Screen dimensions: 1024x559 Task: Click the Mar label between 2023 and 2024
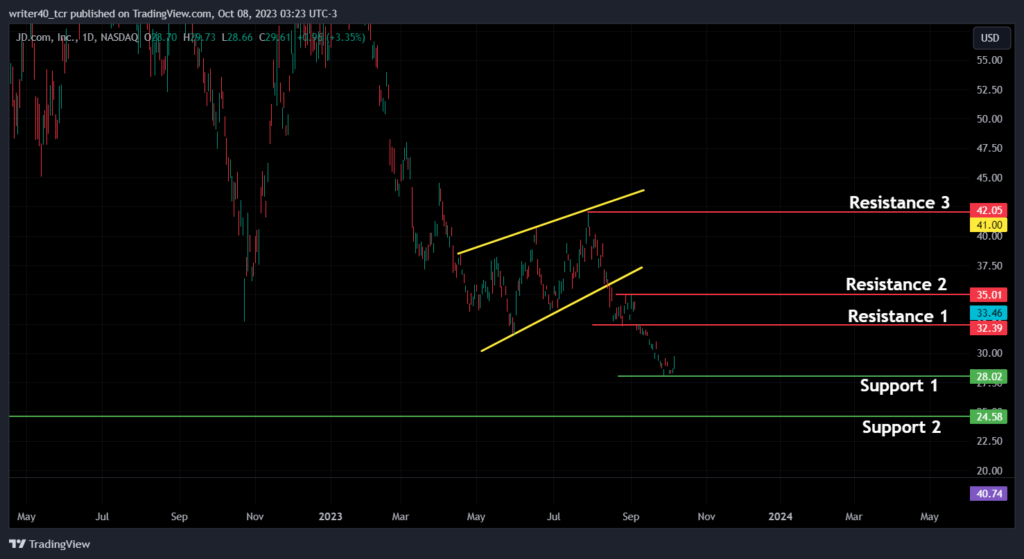(x=400, y=517)
